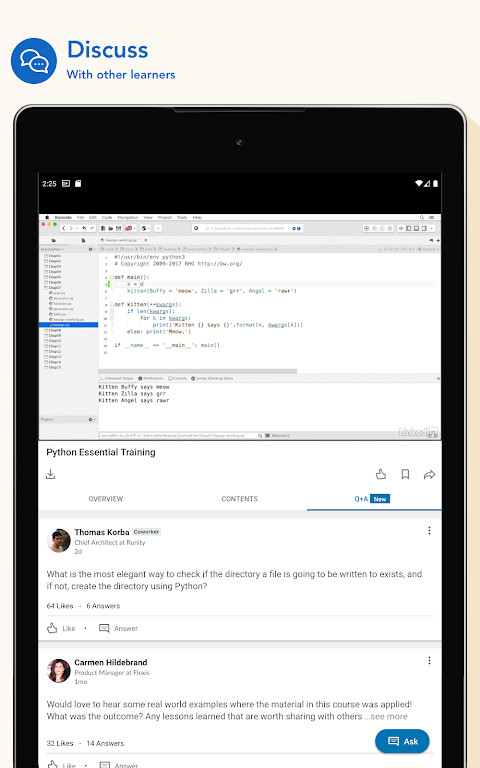Tap the Wi-Fi status icon
The image size is (480, 768).
point(419,184)
